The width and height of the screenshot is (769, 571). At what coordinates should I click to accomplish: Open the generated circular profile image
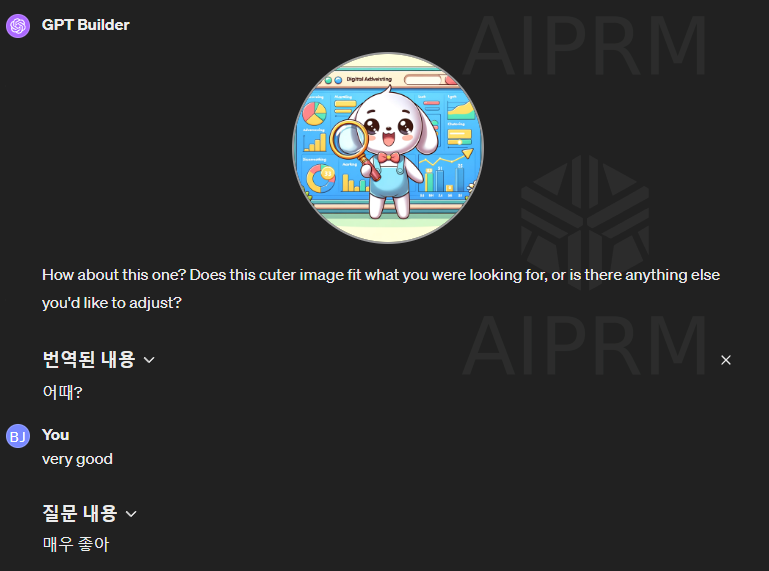[388, 148]
